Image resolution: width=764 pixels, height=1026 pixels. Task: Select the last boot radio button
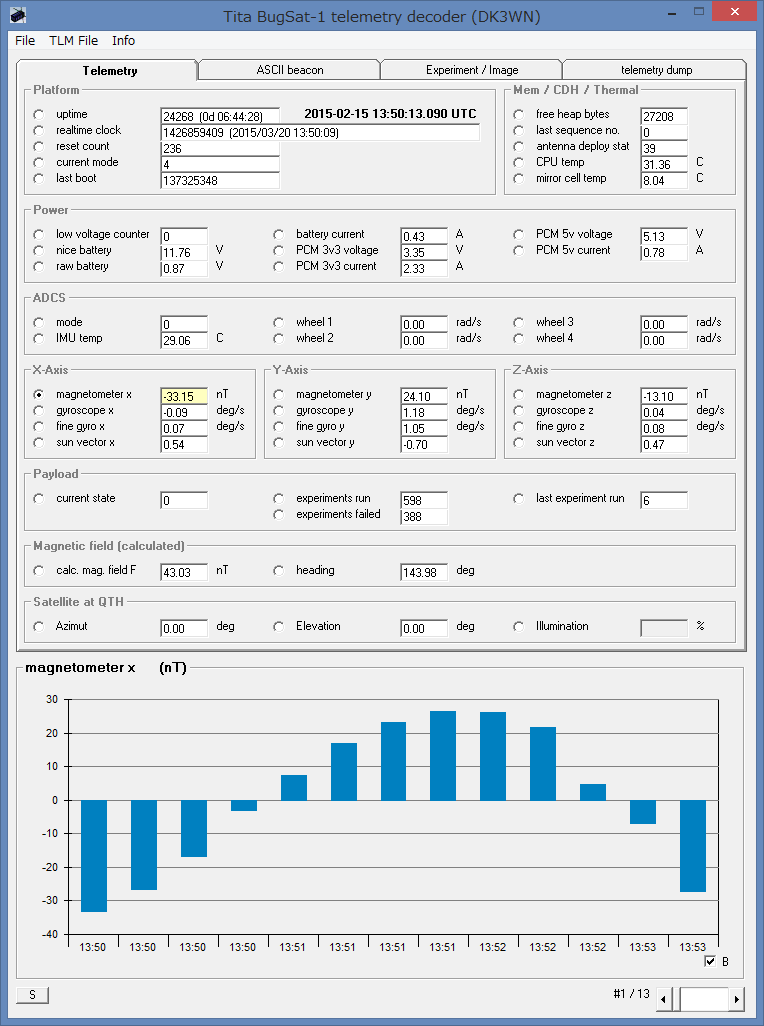click(x=39, y=179)
